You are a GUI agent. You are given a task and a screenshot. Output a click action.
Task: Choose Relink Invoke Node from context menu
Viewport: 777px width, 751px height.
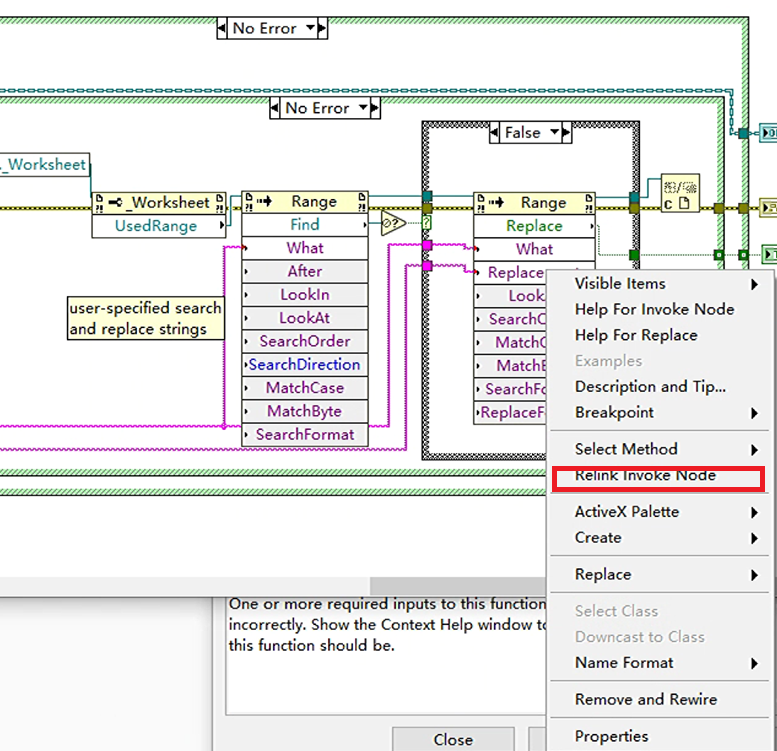pos(645,476)
